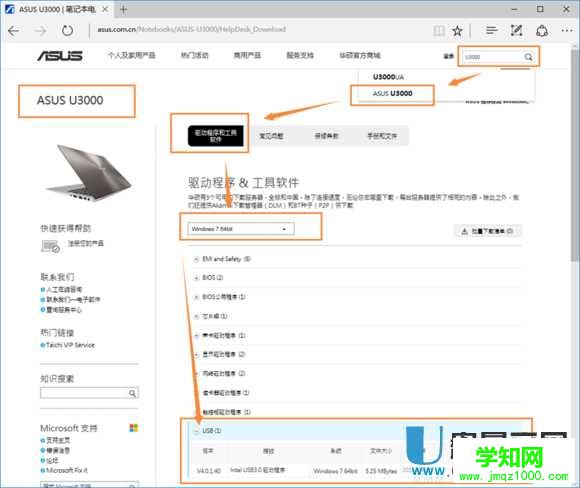The height and width of the screenshot is (488, 580).
Task: Click the download icon on 批量下载清单 button
Action: (464, 231)
